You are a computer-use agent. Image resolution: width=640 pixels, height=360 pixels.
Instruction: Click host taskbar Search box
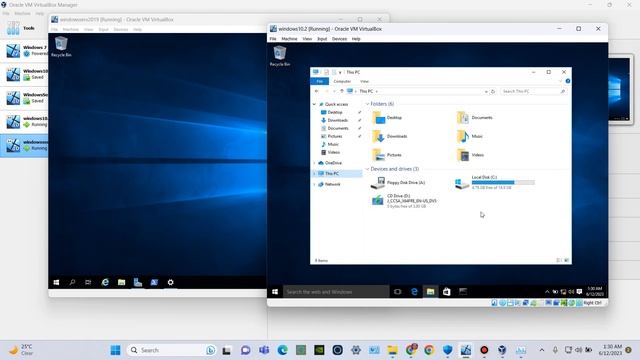click(x=171, y=350)
